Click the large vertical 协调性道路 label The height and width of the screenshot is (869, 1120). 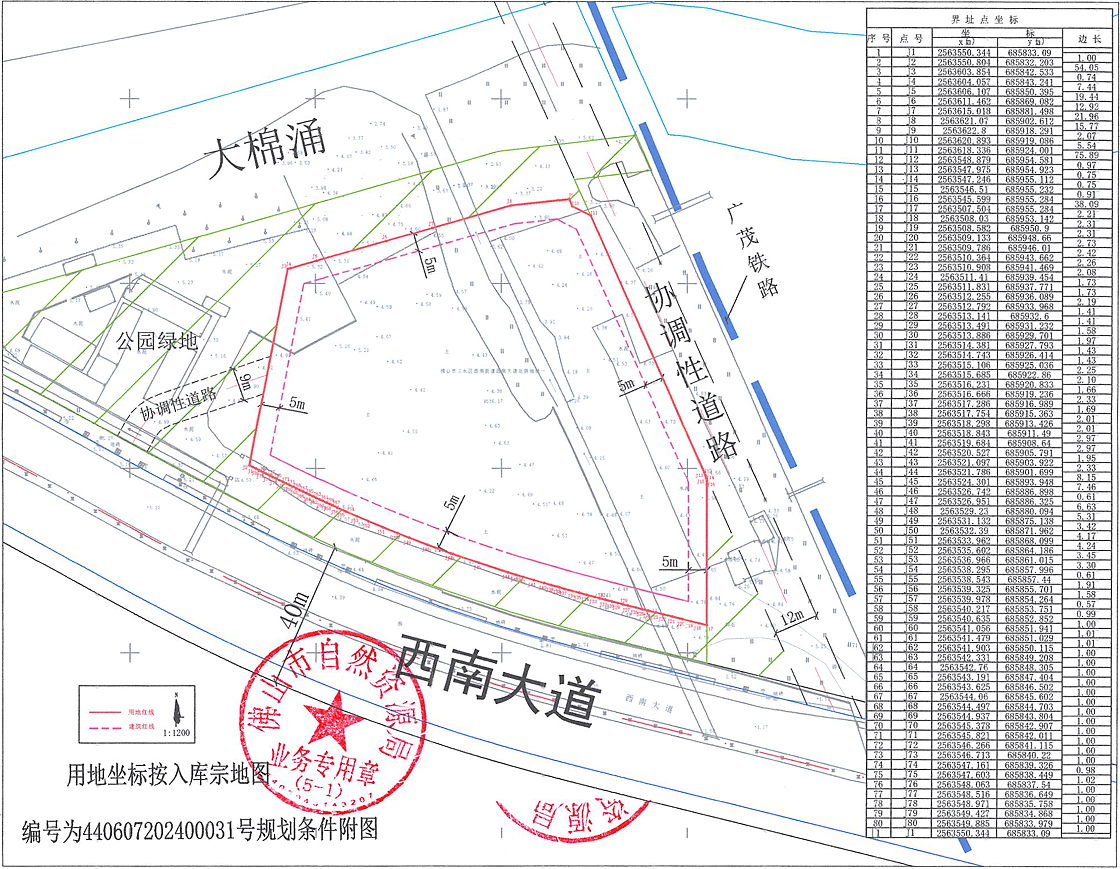pos(690,371)
